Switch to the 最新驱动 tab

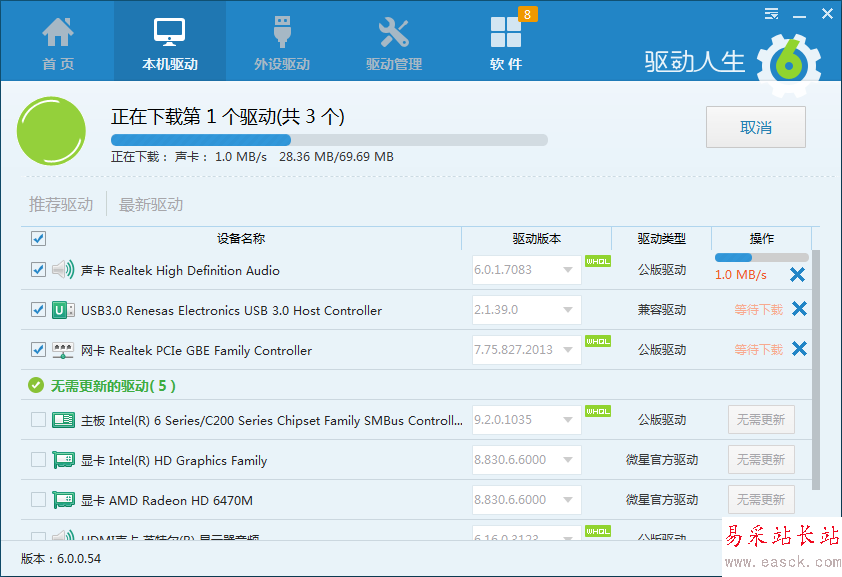click(x=151, y=204)
